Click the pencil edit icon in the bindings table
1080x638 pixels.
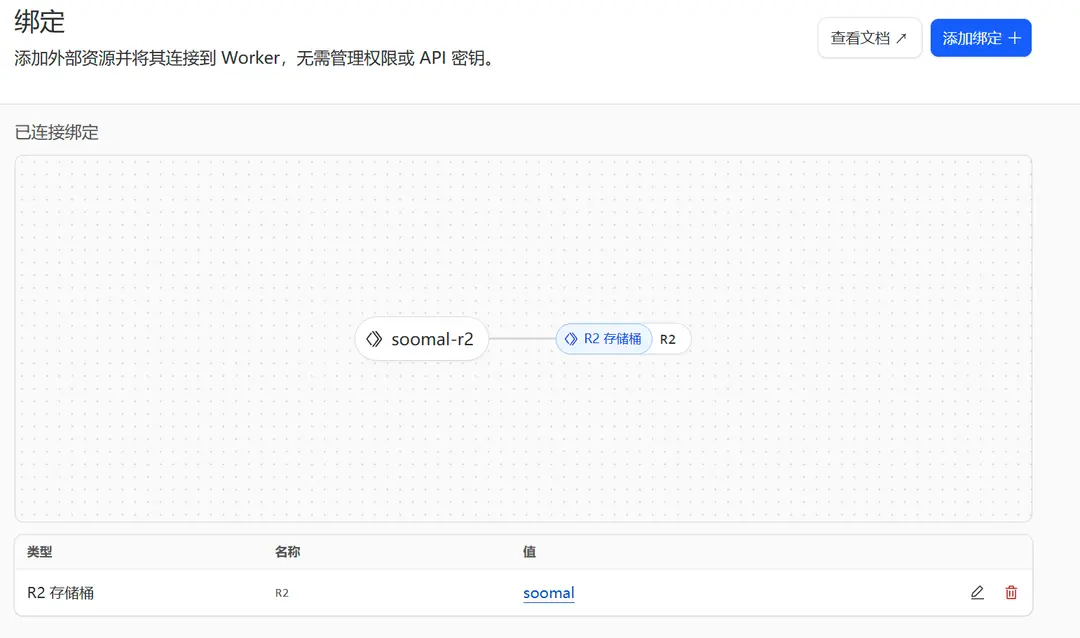point(977,592)
